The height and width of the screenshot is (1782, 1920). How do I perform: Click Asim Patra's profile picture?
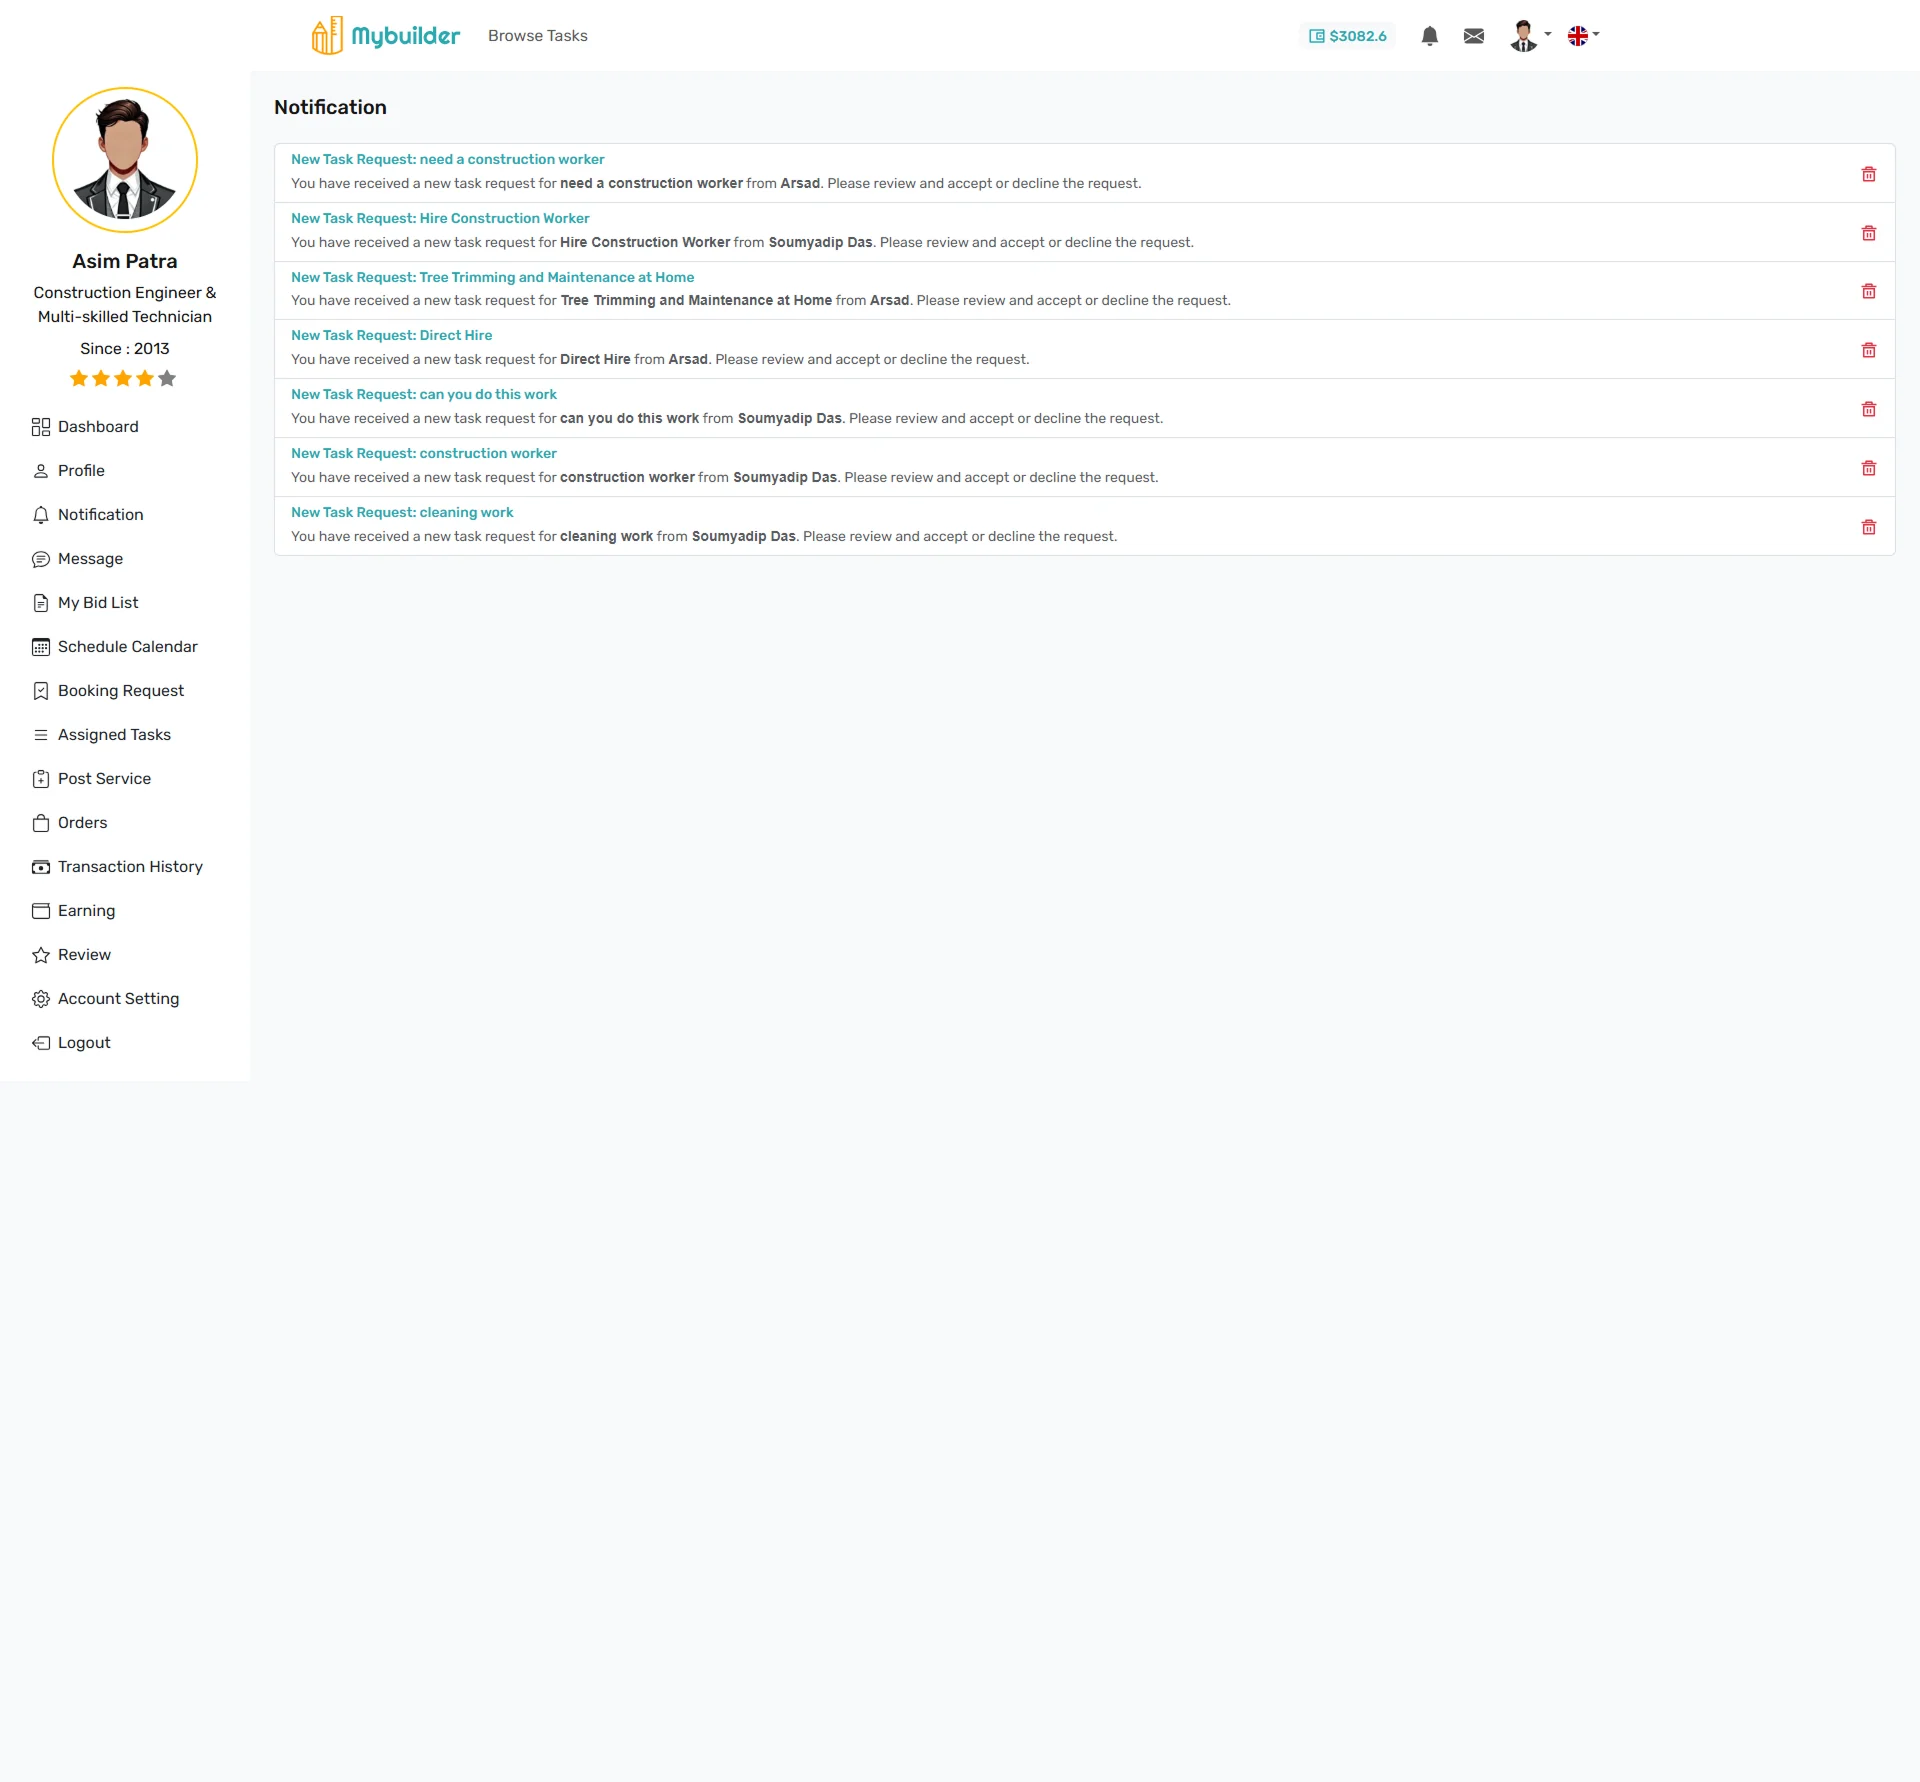tap(125, 160)
